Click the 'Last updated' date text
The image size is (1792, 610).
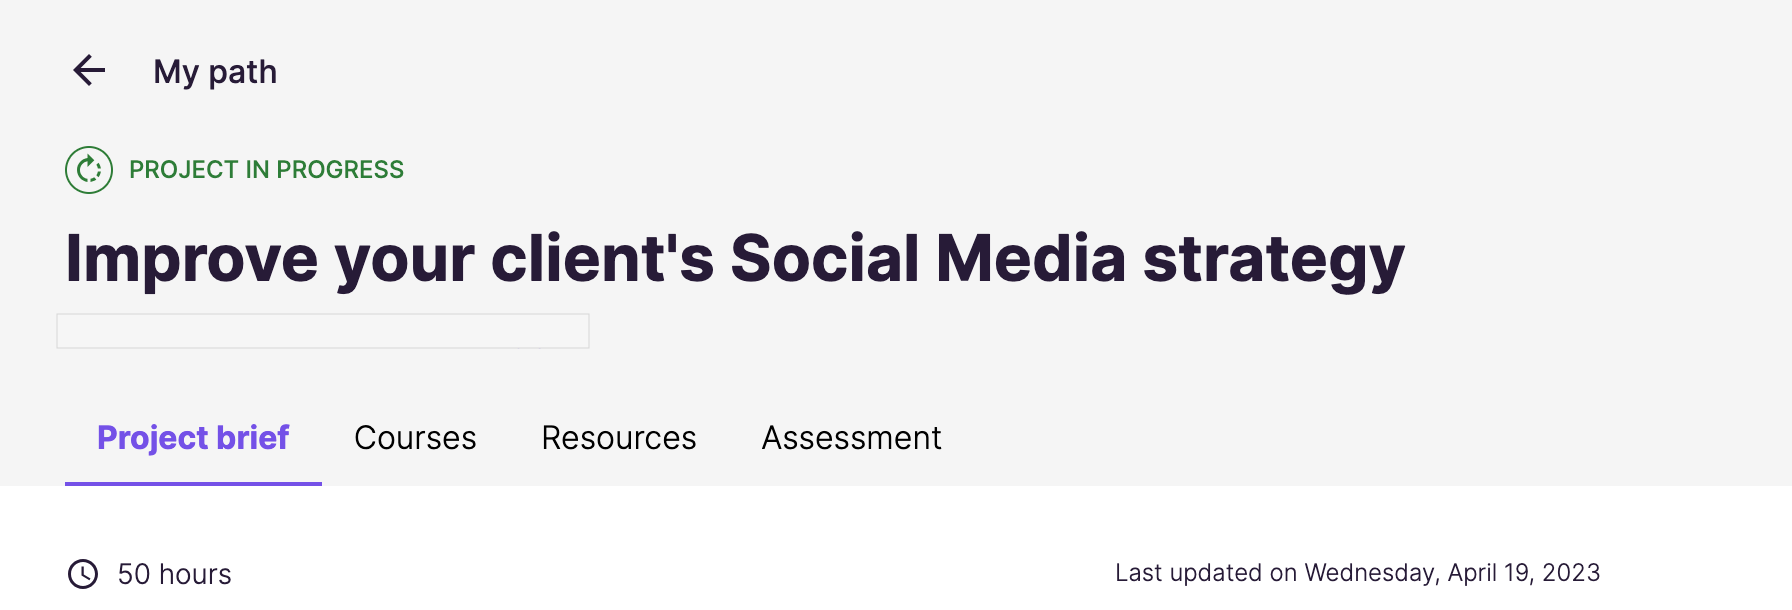[1357, 572]
